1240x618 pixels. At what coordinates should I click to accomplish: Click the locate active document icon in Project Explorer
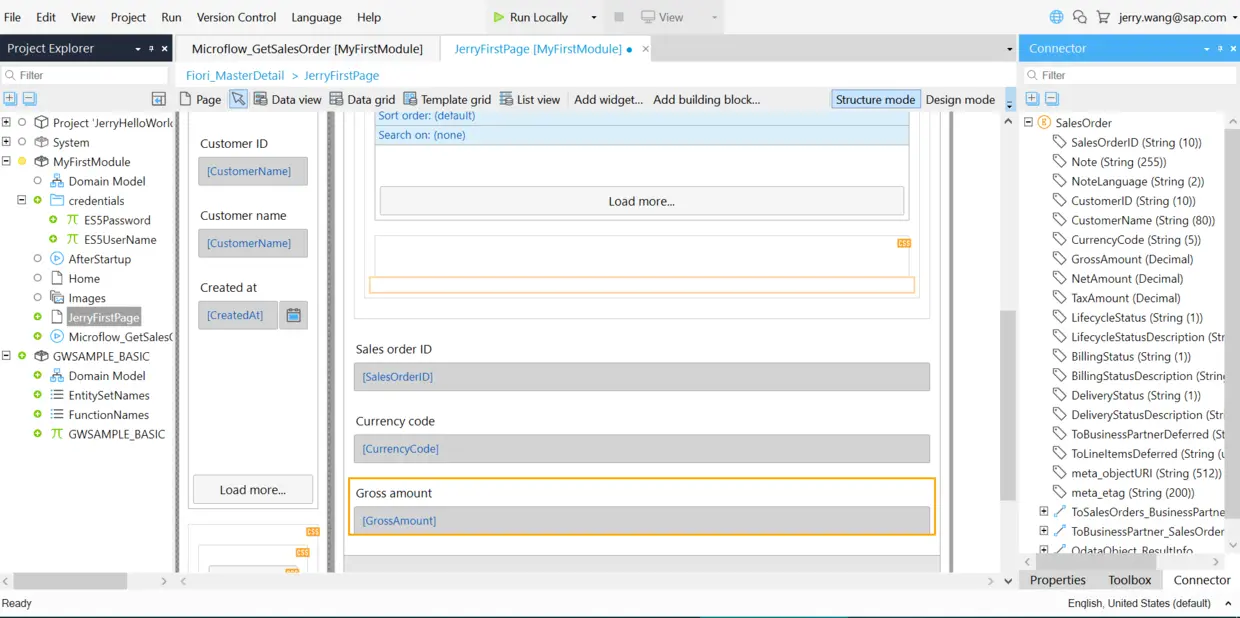click(x=158, y=98)
